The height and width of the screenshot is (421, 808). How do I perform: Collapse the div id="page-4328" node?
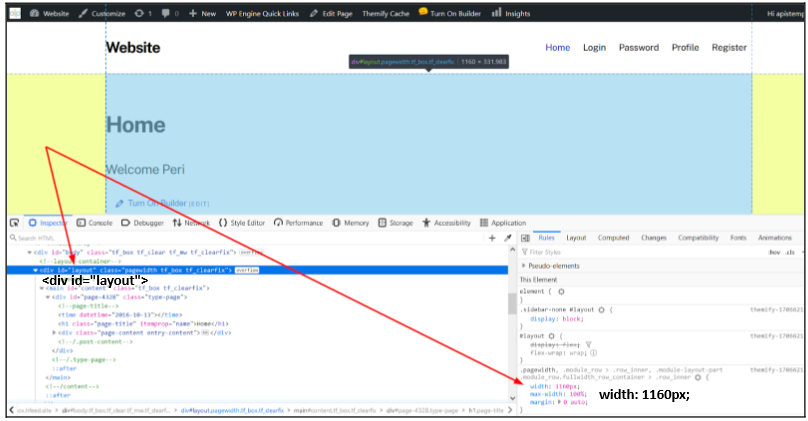coord(48,297)
